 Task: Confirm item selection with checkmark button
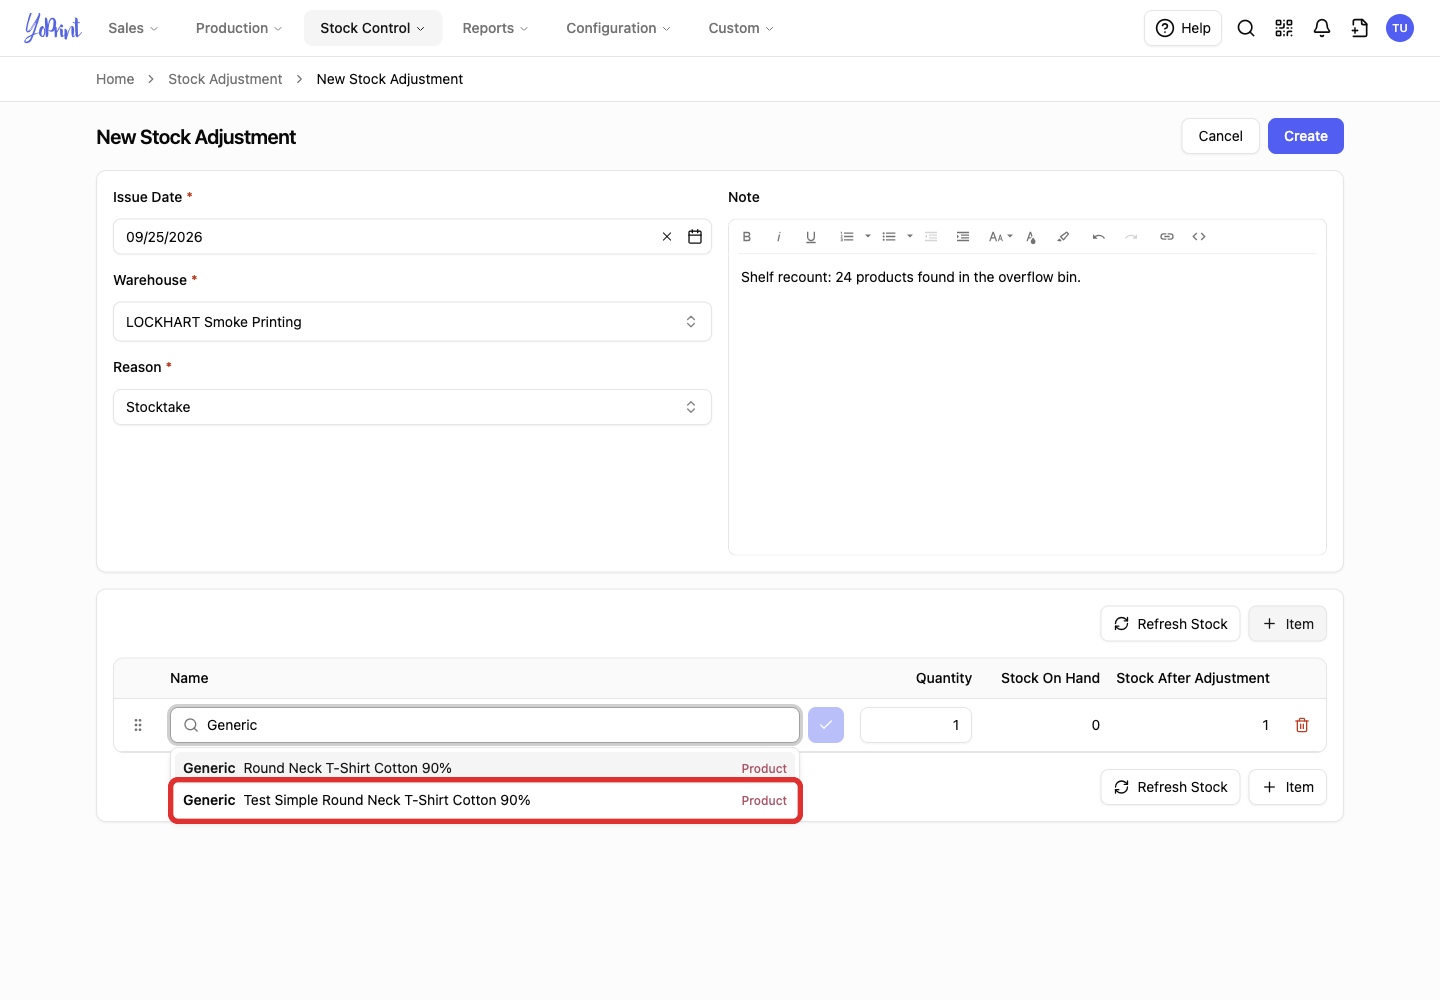[x=826, y=725]
